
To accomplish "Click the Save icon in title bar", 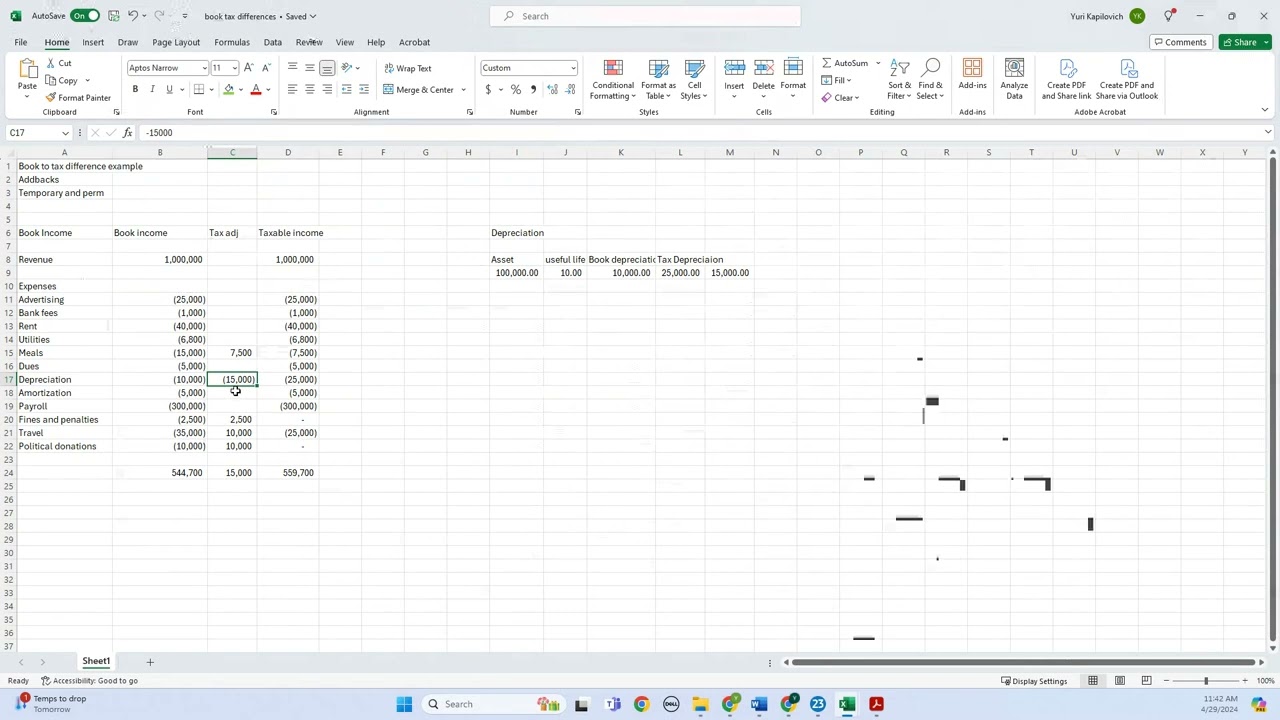I will [114, 16].
